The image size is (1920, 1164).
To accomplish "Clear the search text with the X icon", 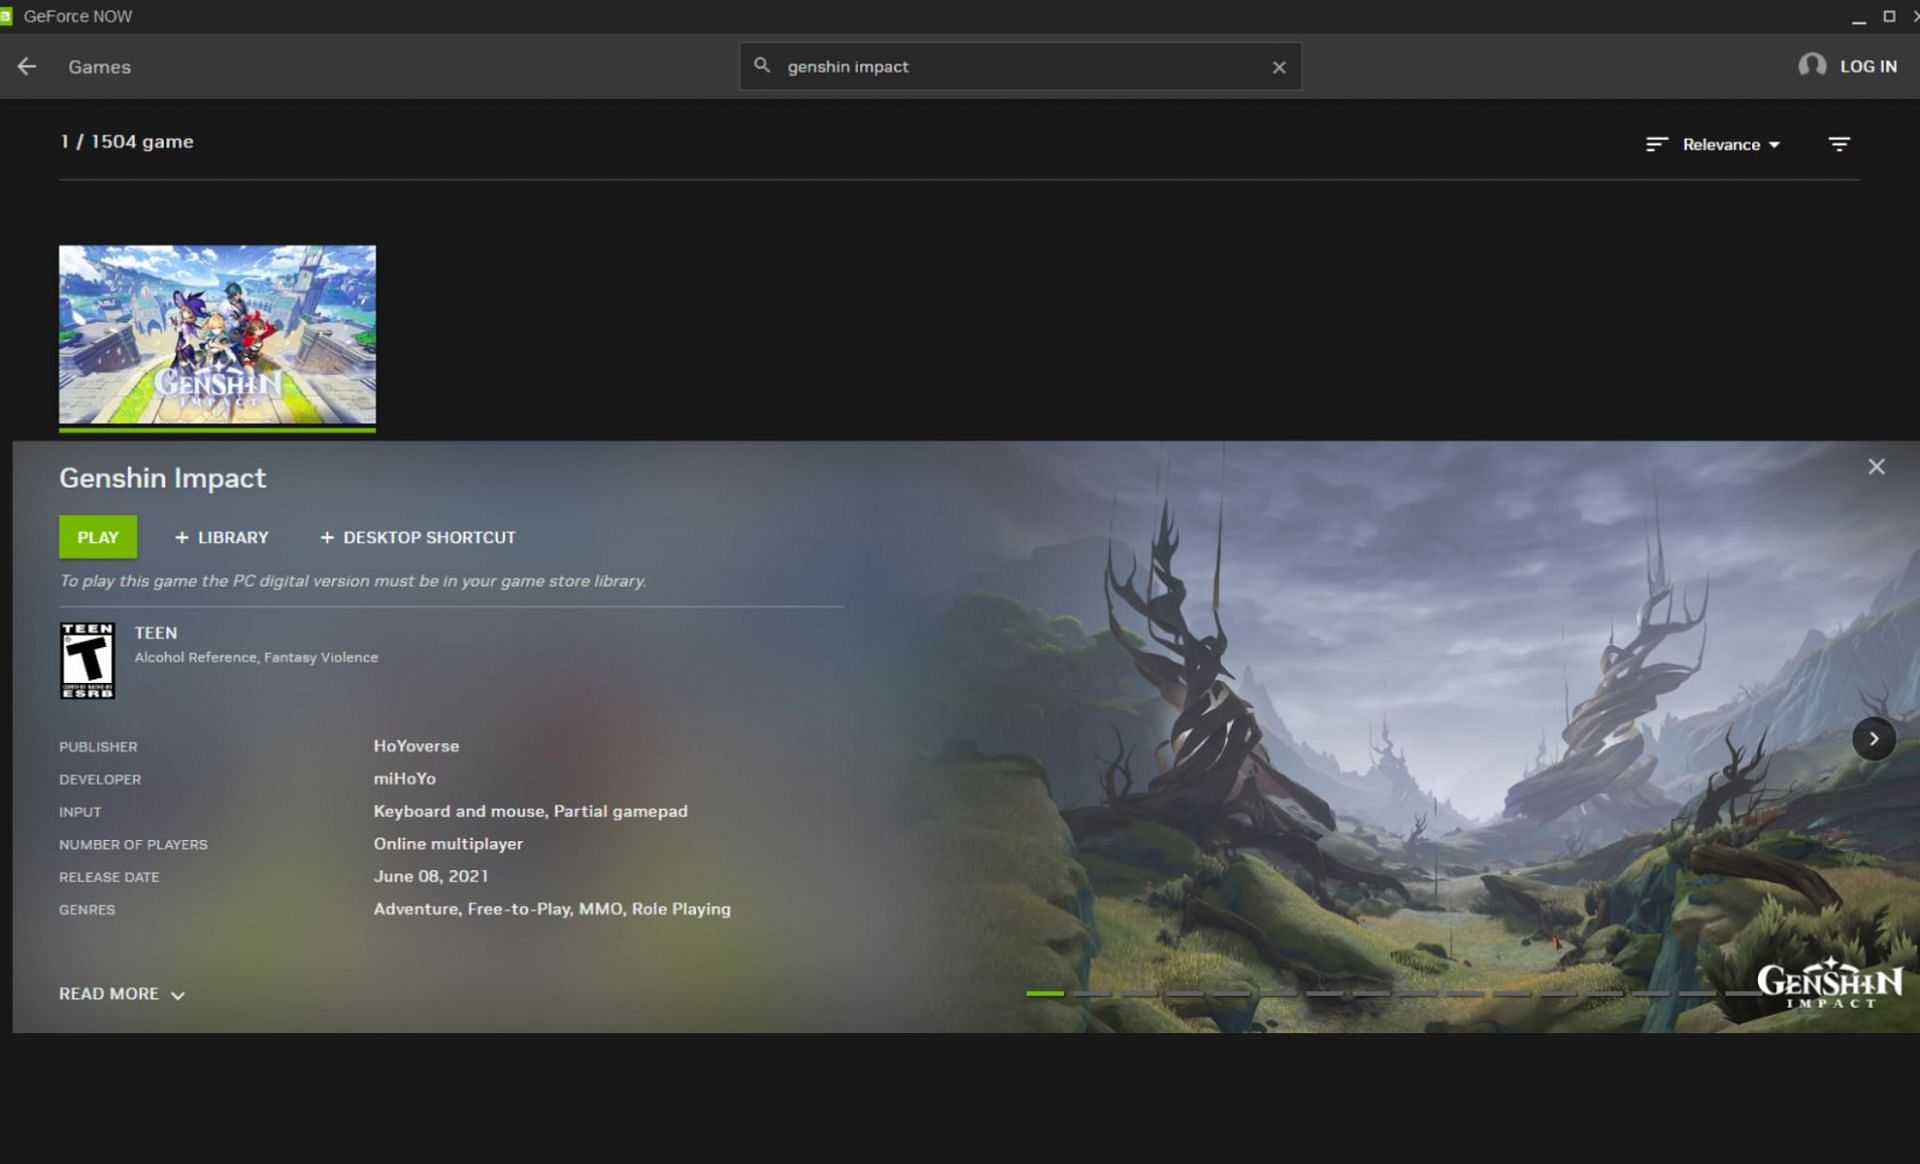I will click(1279, 67).
